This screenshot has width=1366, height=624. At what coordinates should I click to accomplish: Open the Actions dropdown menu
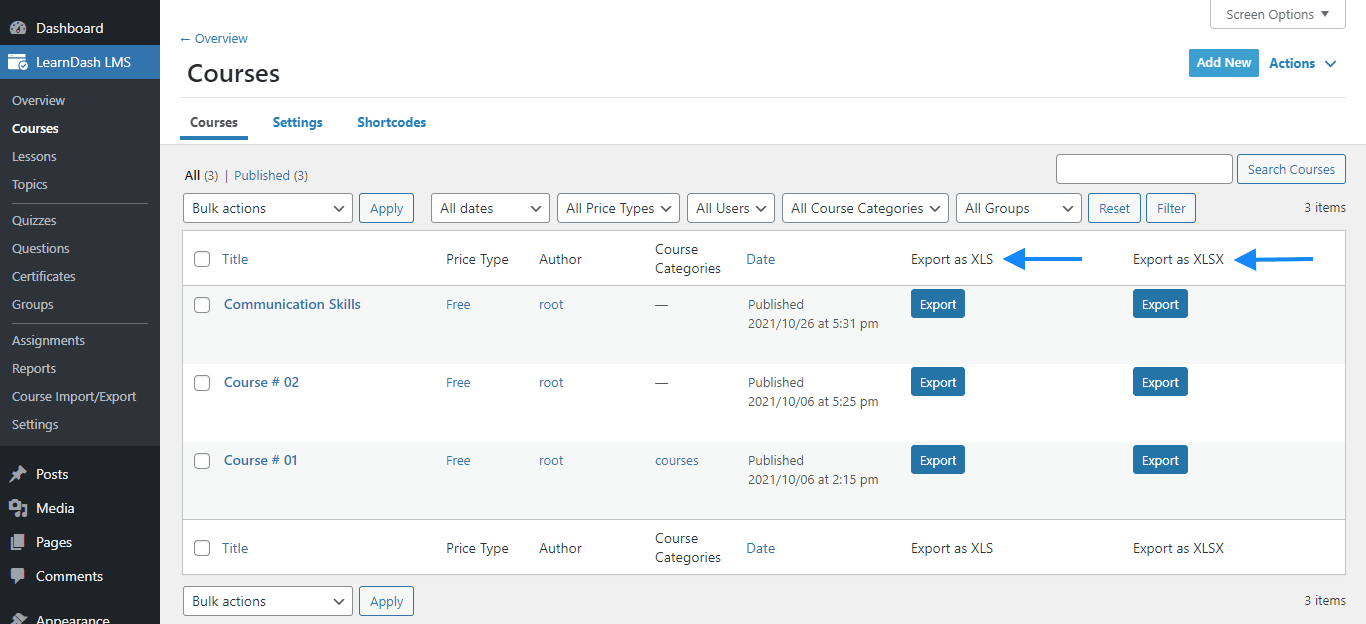click(x=1302, y=63)
